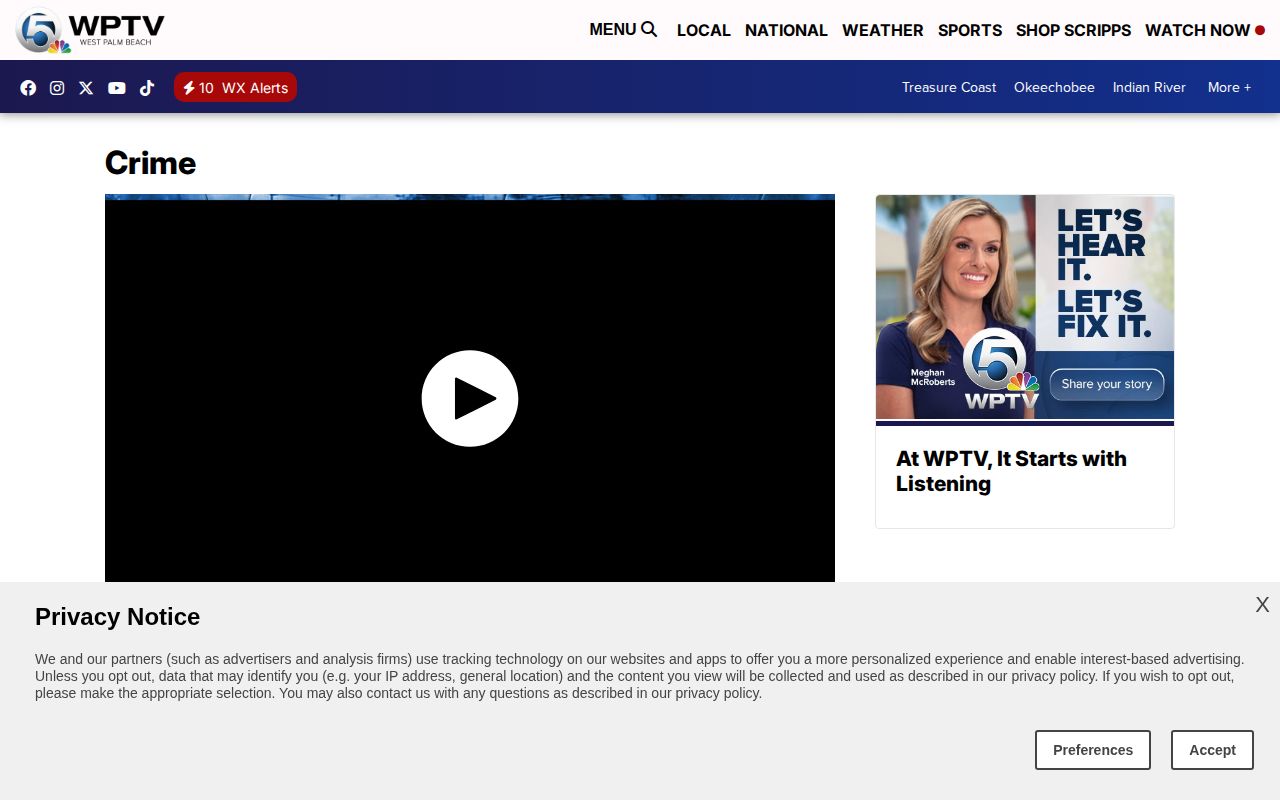
Task: Expand the More + regions menu
Action: [1229, 87]
